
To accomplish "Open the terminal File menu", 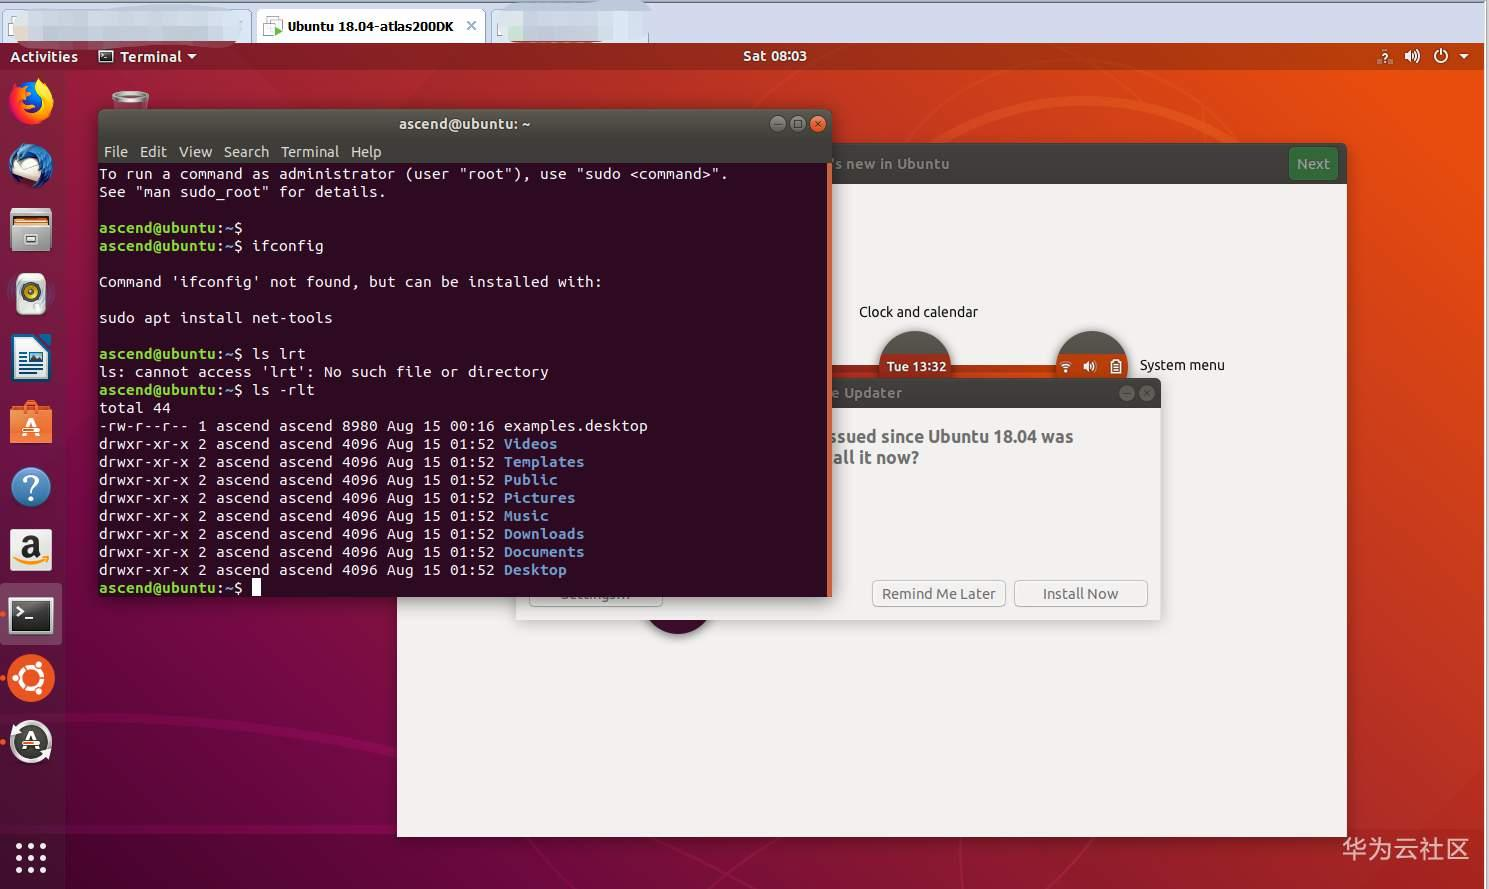I will [116, 152].
